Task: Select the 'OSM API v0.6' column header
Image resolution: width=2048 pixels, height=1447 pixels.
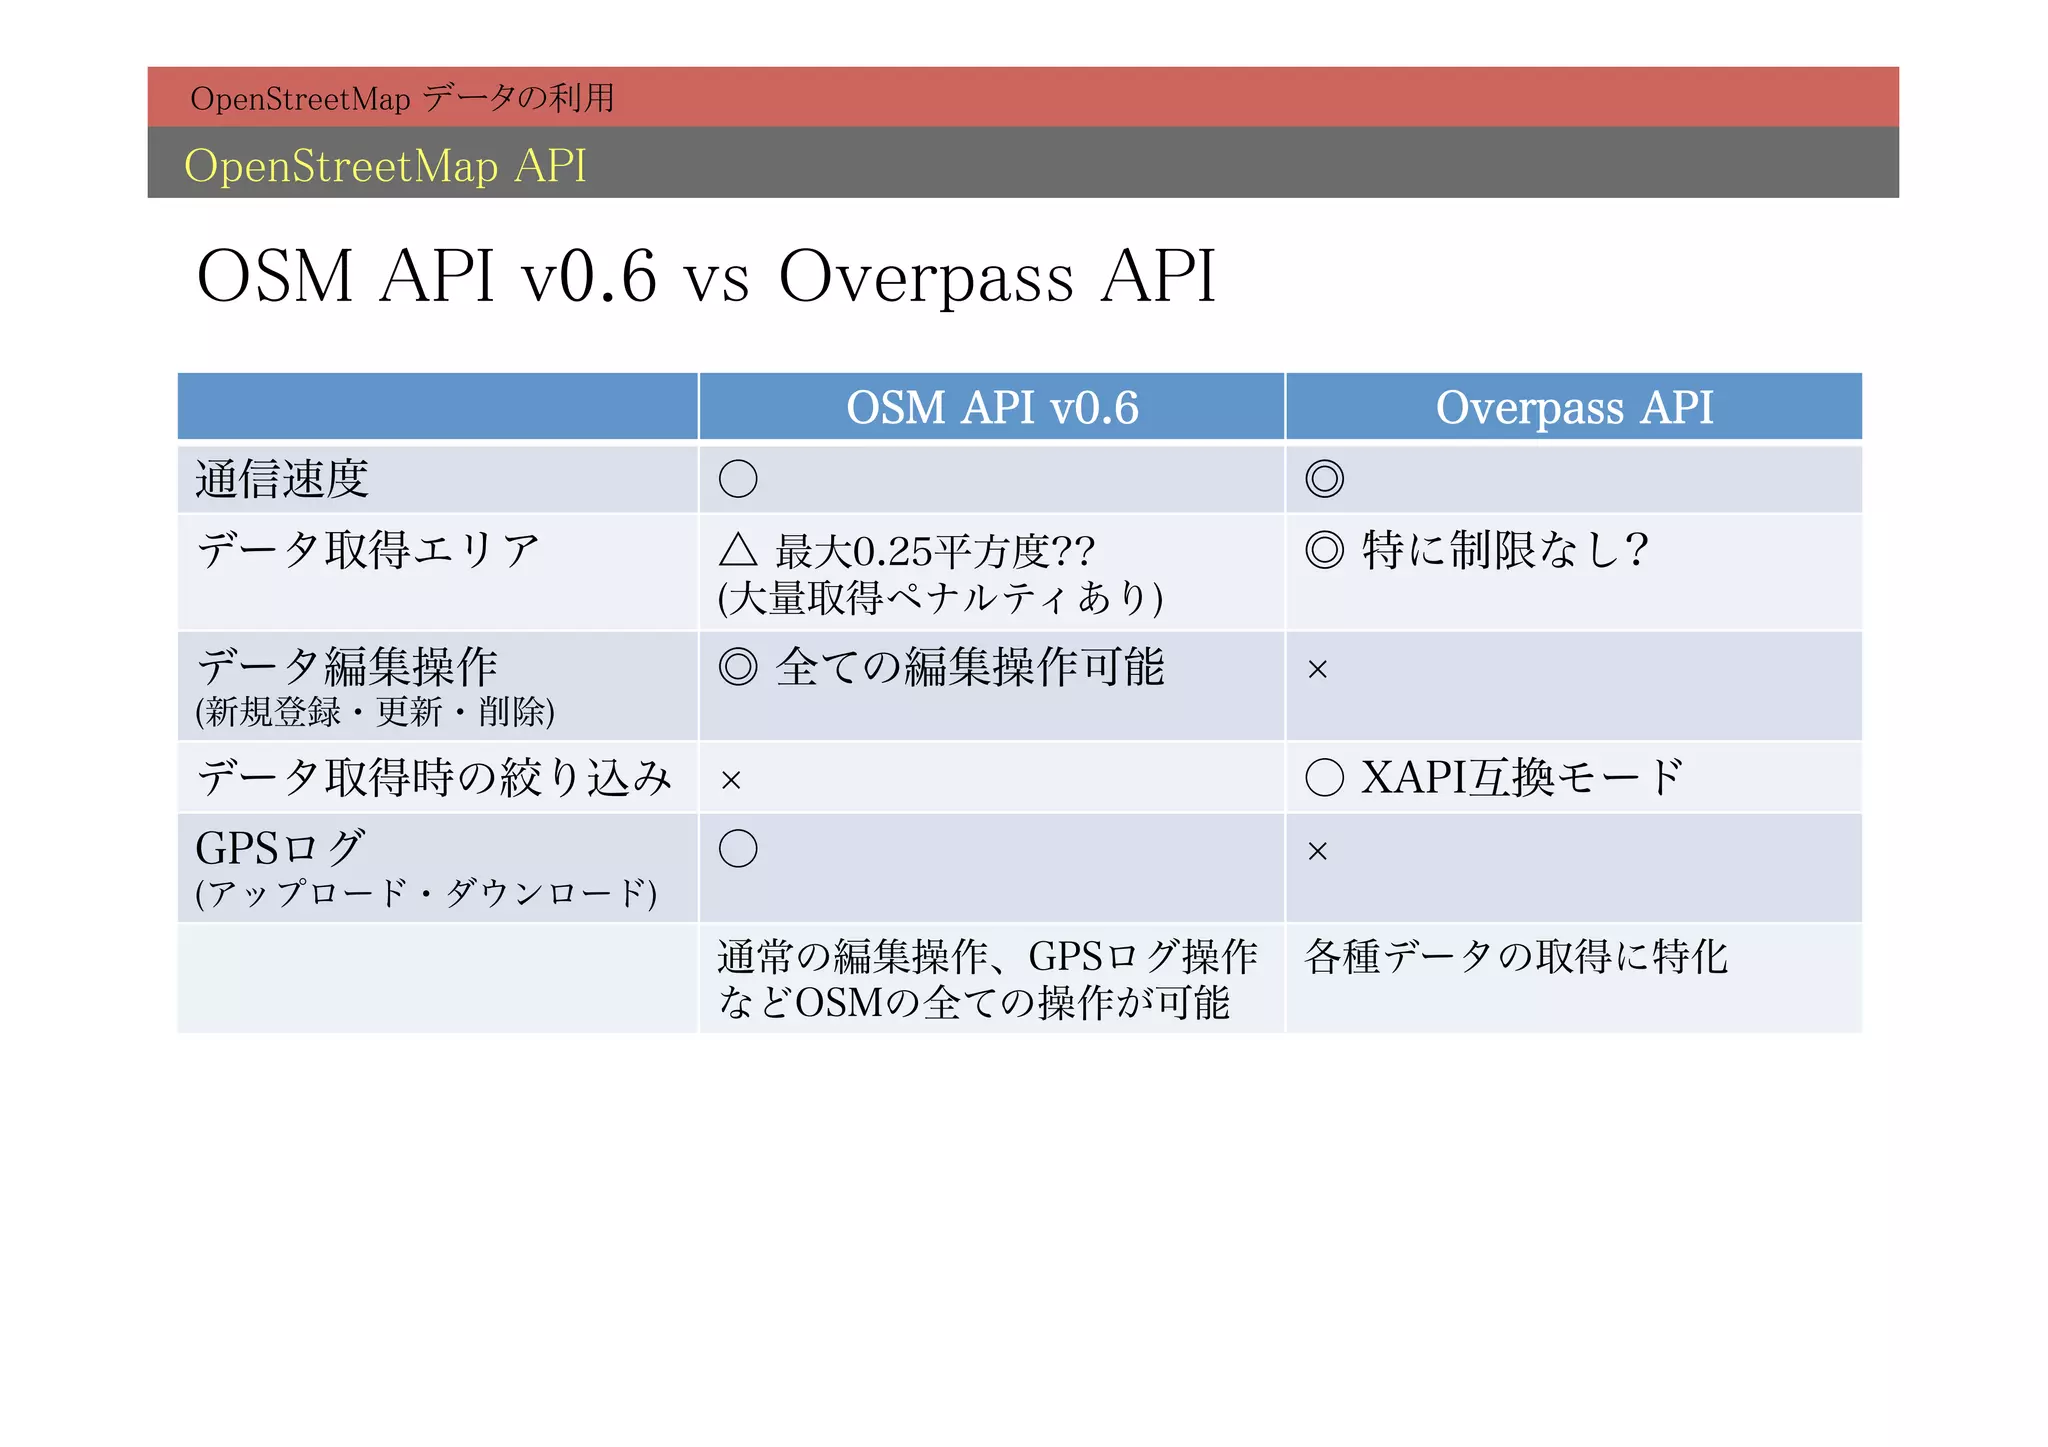Action: point(992,407)
